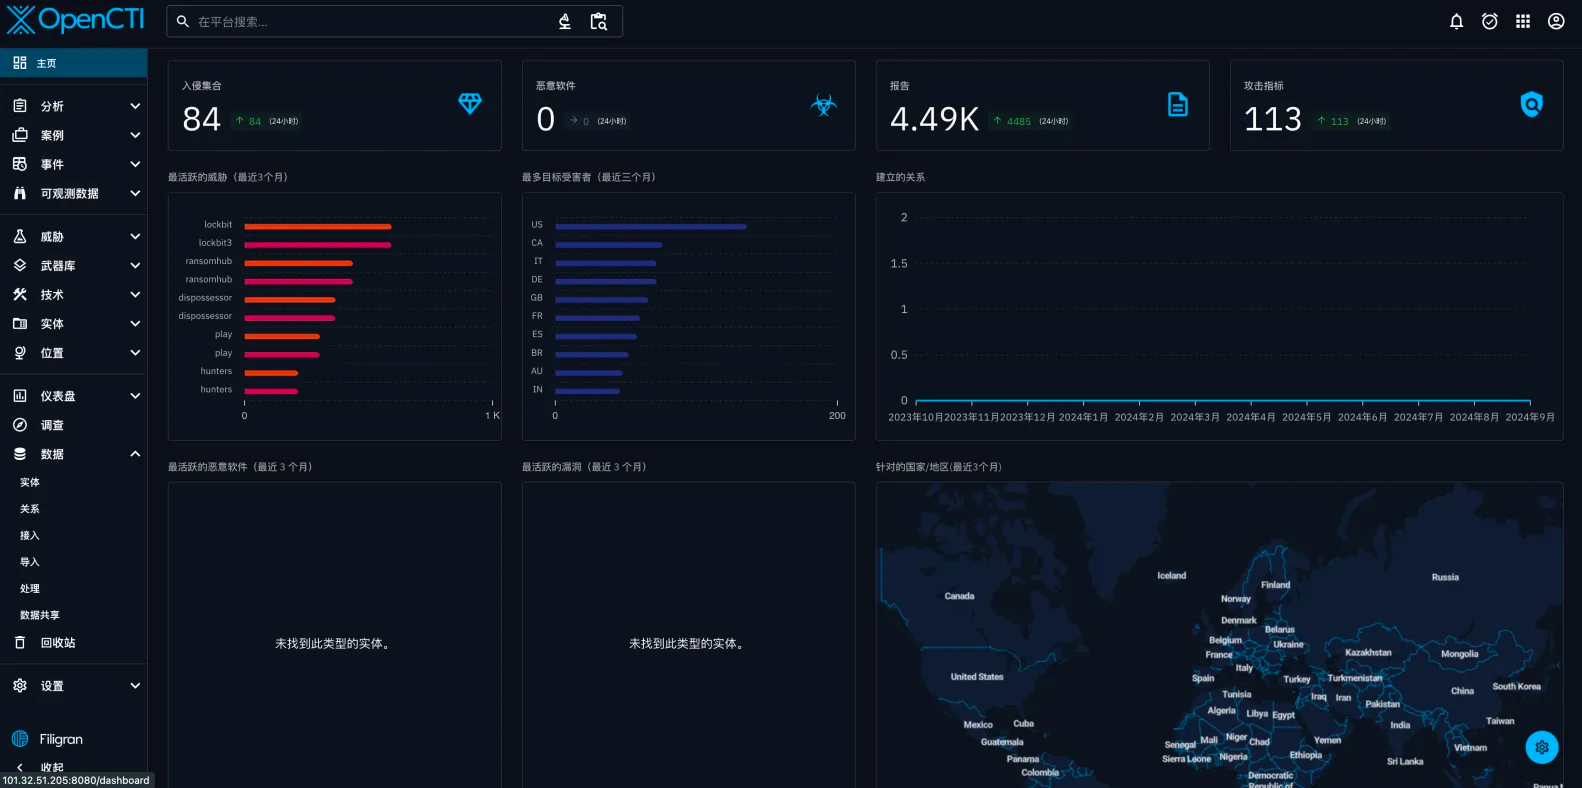Click the 实体 folder icon
Screen dimensions: 1582x788
(x=20, y=324)
